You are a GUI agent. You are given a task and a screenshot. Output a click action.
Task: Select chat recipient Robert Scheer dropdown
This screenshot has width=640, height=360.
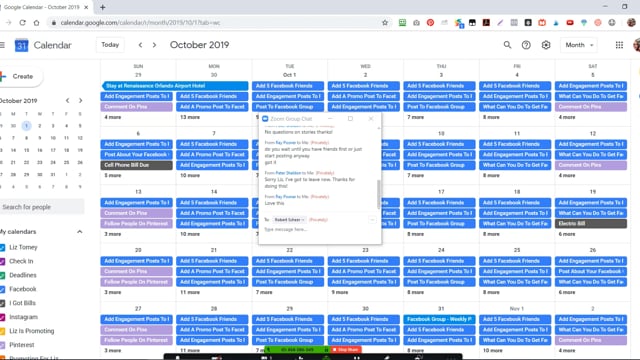pyautogui.click(x=289, y=220)
